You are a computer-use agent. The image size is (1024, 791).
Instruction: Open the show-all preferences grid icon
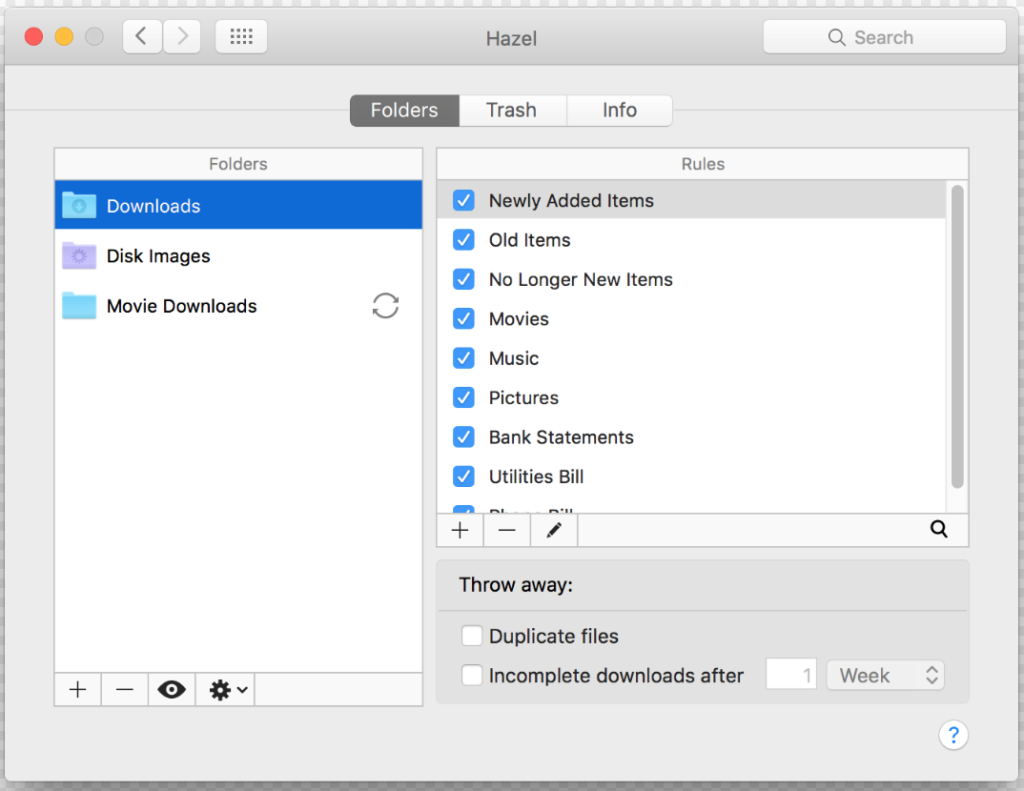(x=241, y=36)
